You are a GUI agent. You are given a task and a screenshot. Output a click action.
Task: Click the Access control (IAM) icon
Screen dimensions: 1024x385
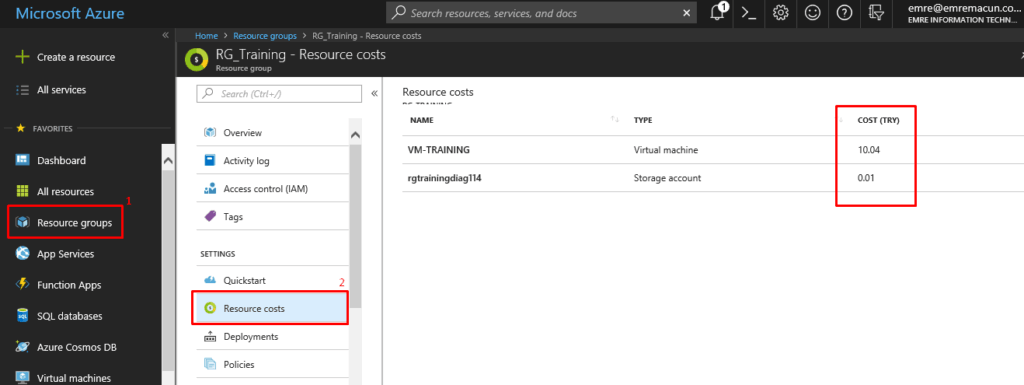point(210,189)
